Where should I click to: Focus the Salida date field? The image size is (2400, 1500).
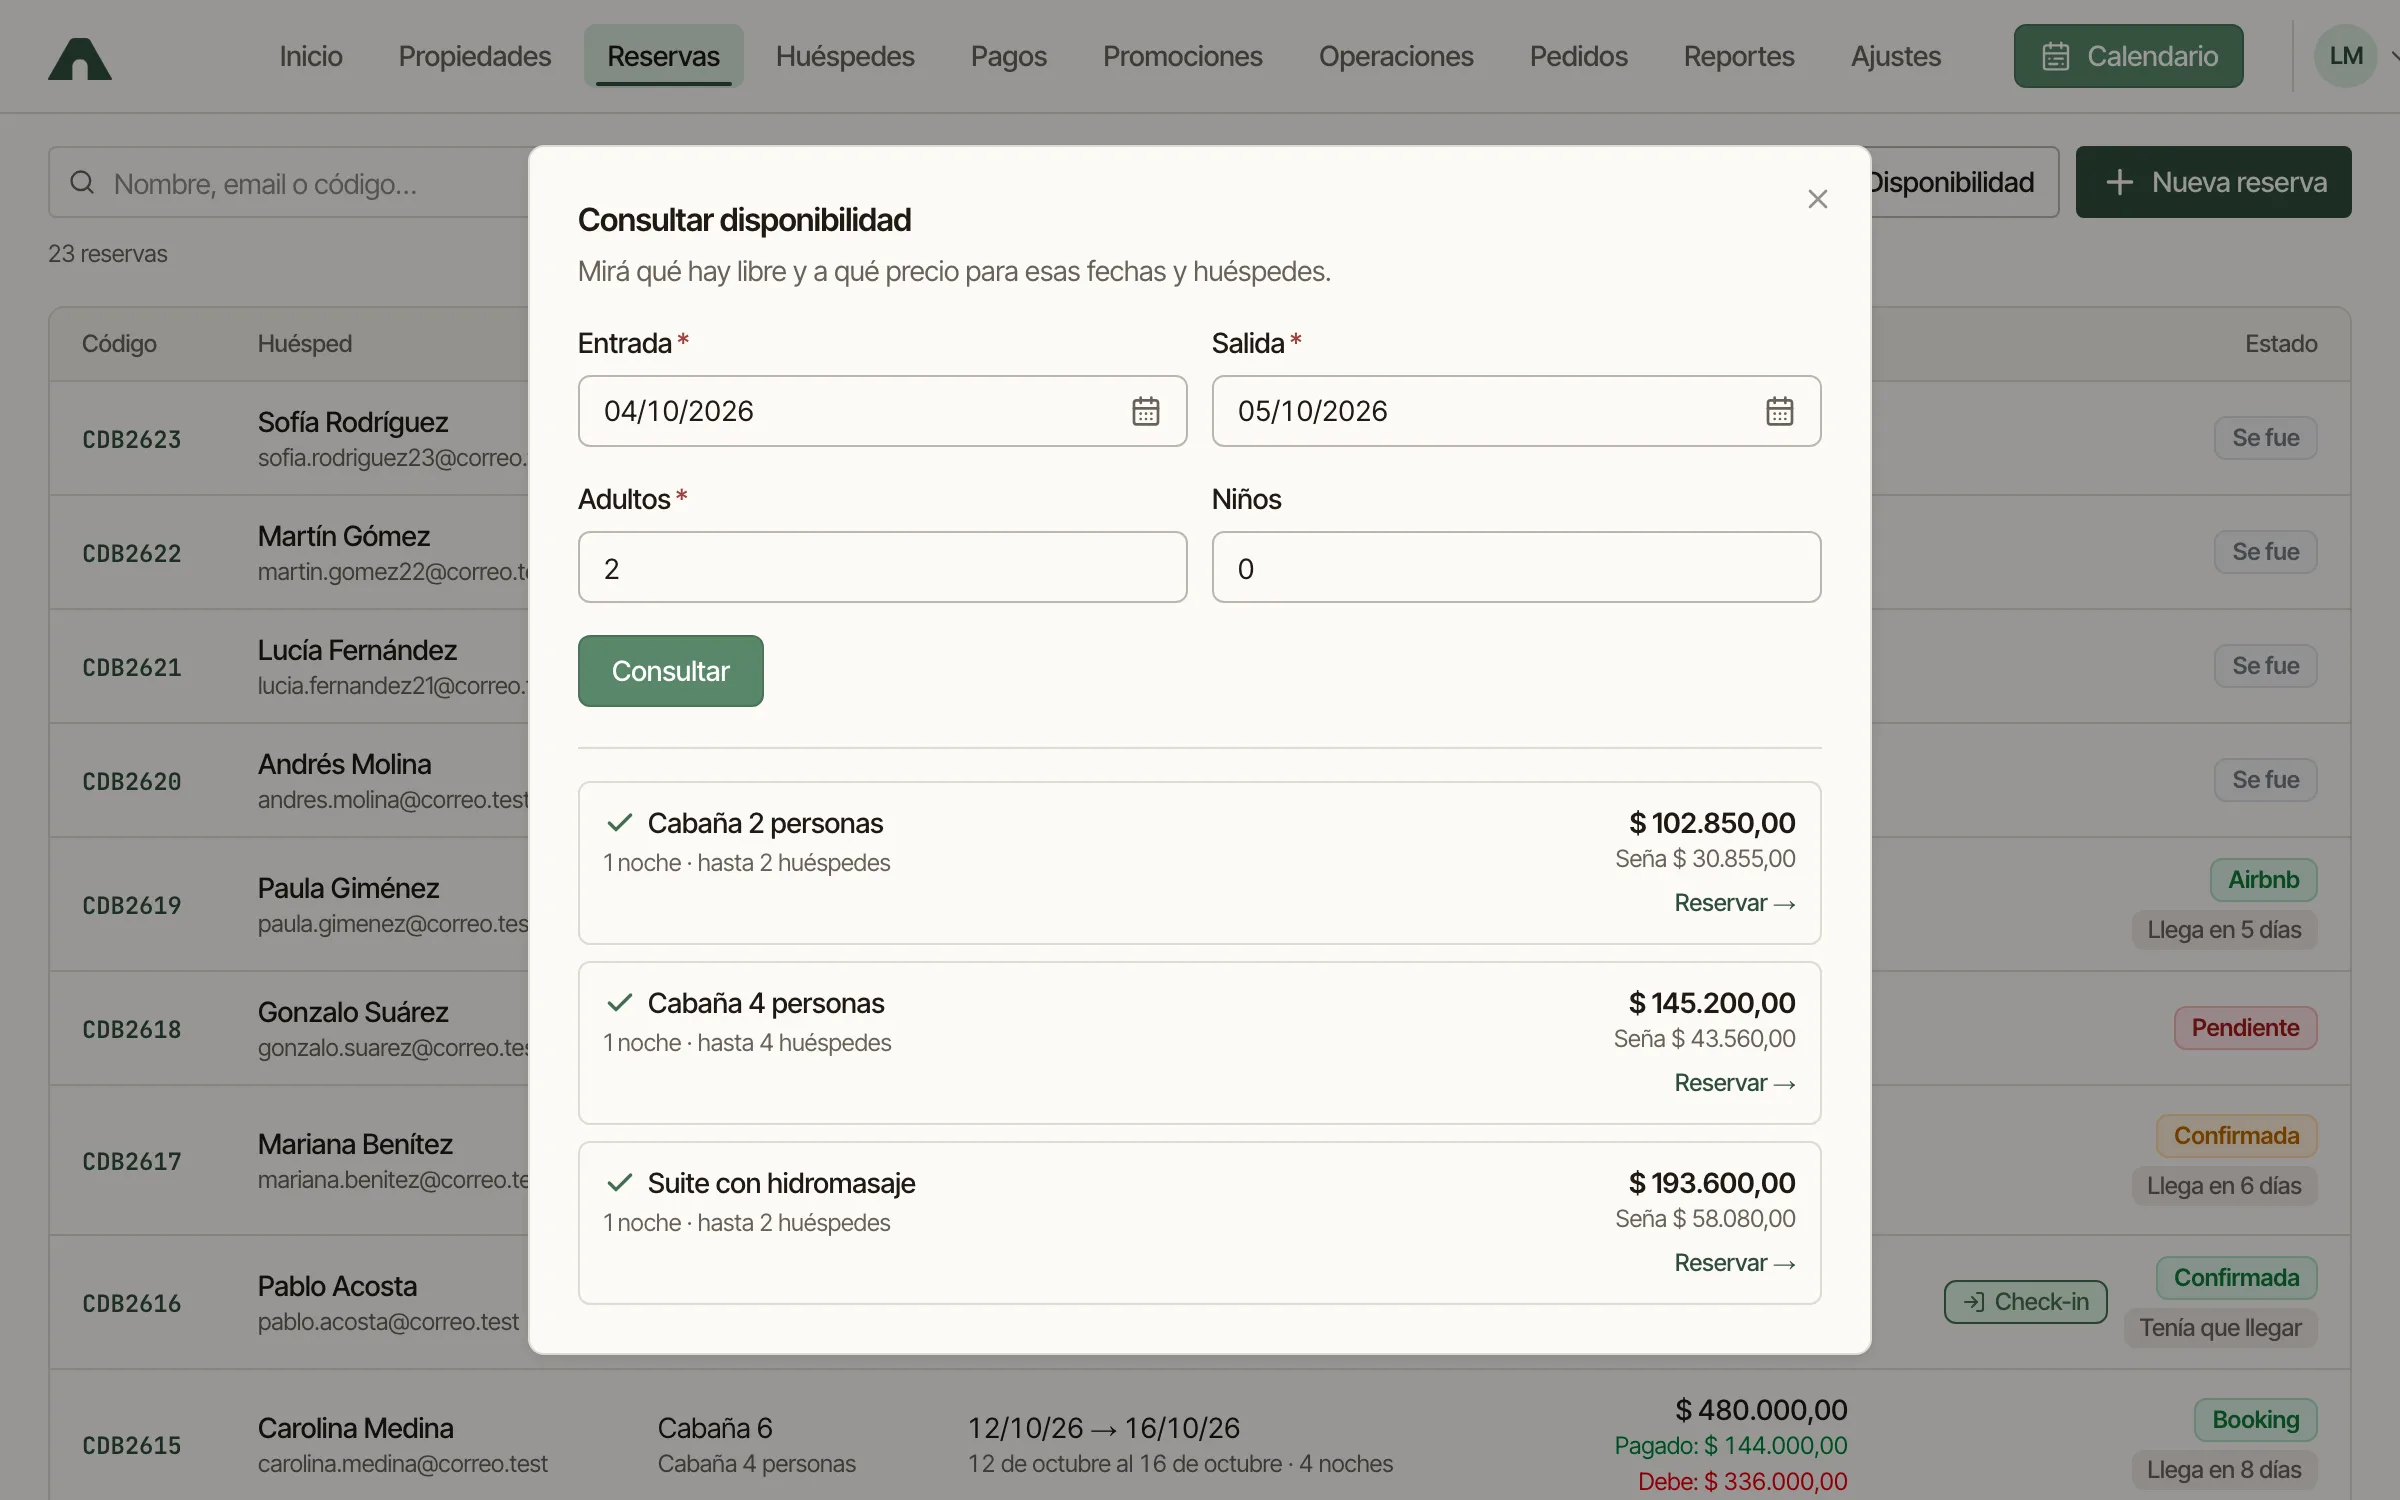[x=1517, y=411]
